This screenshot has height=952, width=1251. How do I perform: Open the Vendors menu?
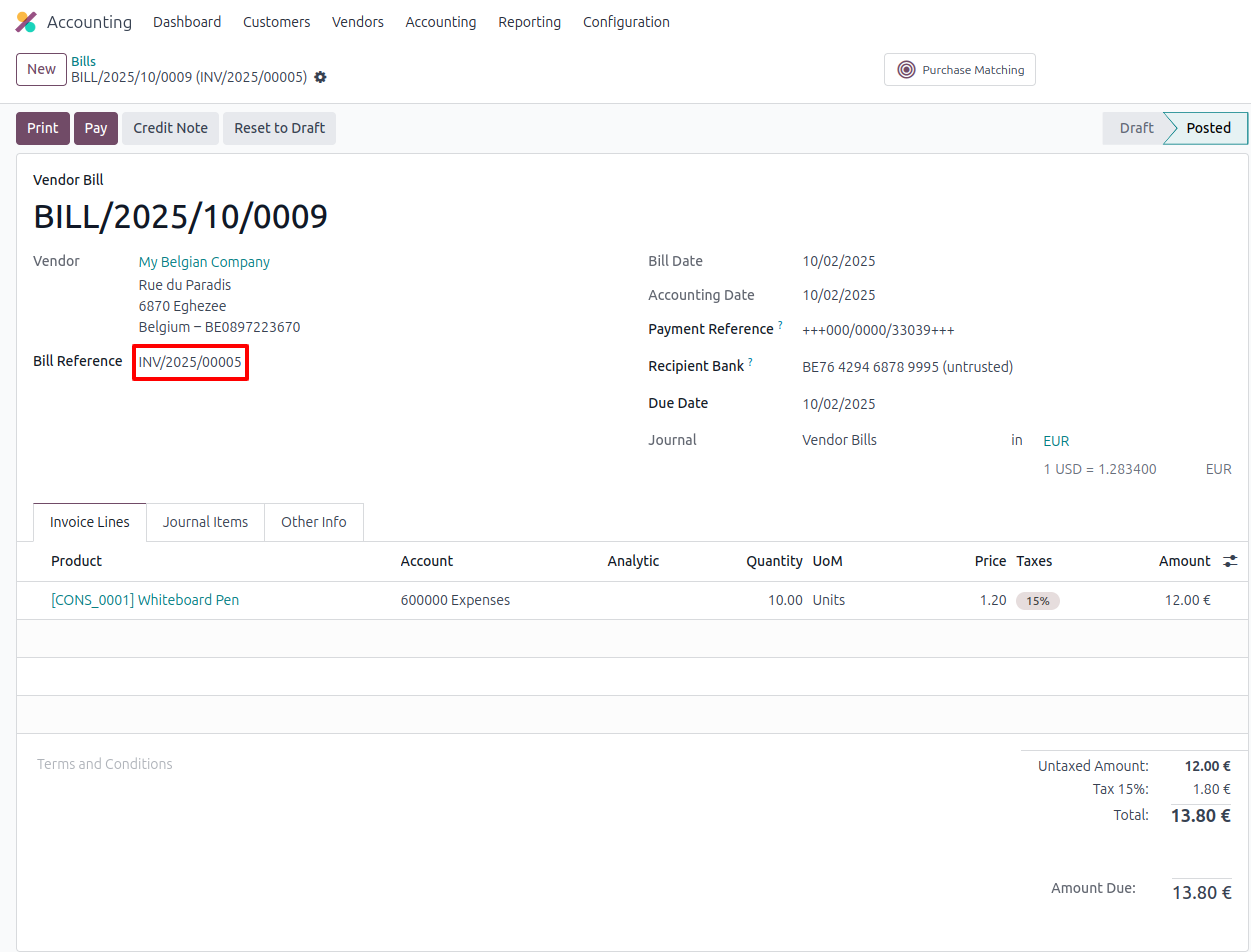(x=358, y=22)
